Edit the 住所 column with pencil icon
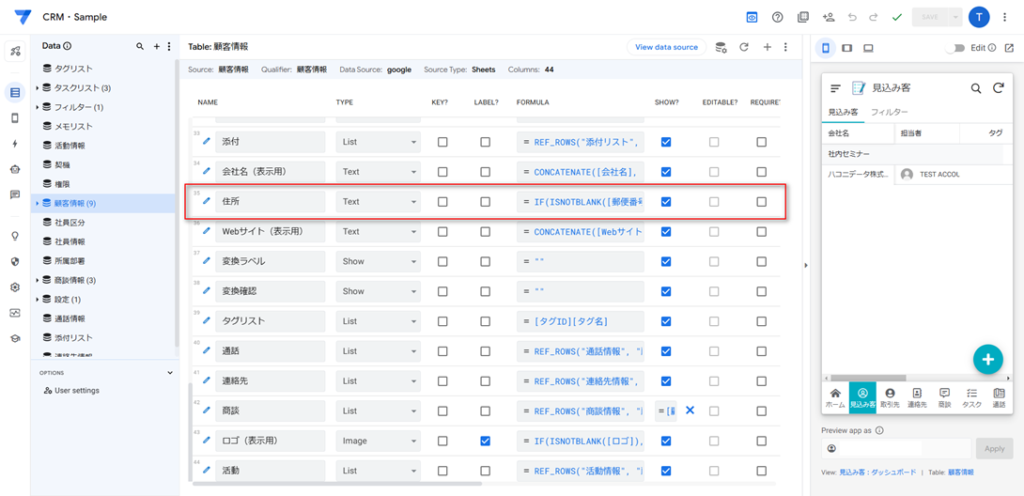Viewport: 1024px width, 496px height. (207, 202)
